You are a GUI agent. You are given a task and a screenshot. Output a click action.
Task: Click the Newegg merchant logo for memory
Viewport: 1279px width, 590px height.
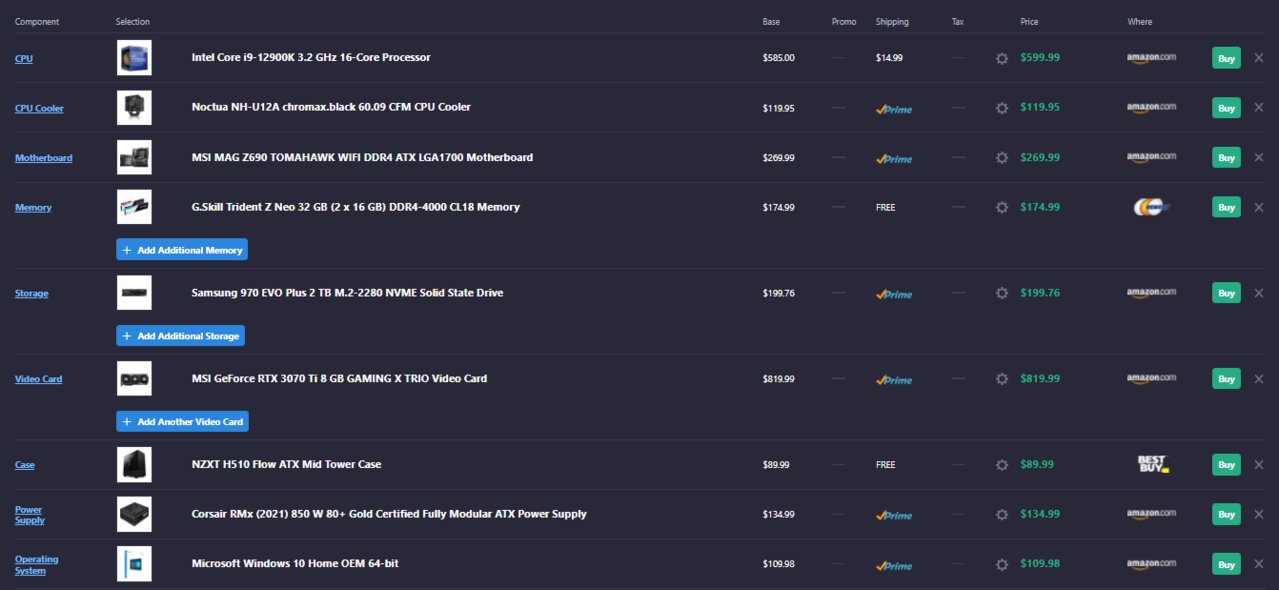pyautogui.click(x=1151, y=207)
